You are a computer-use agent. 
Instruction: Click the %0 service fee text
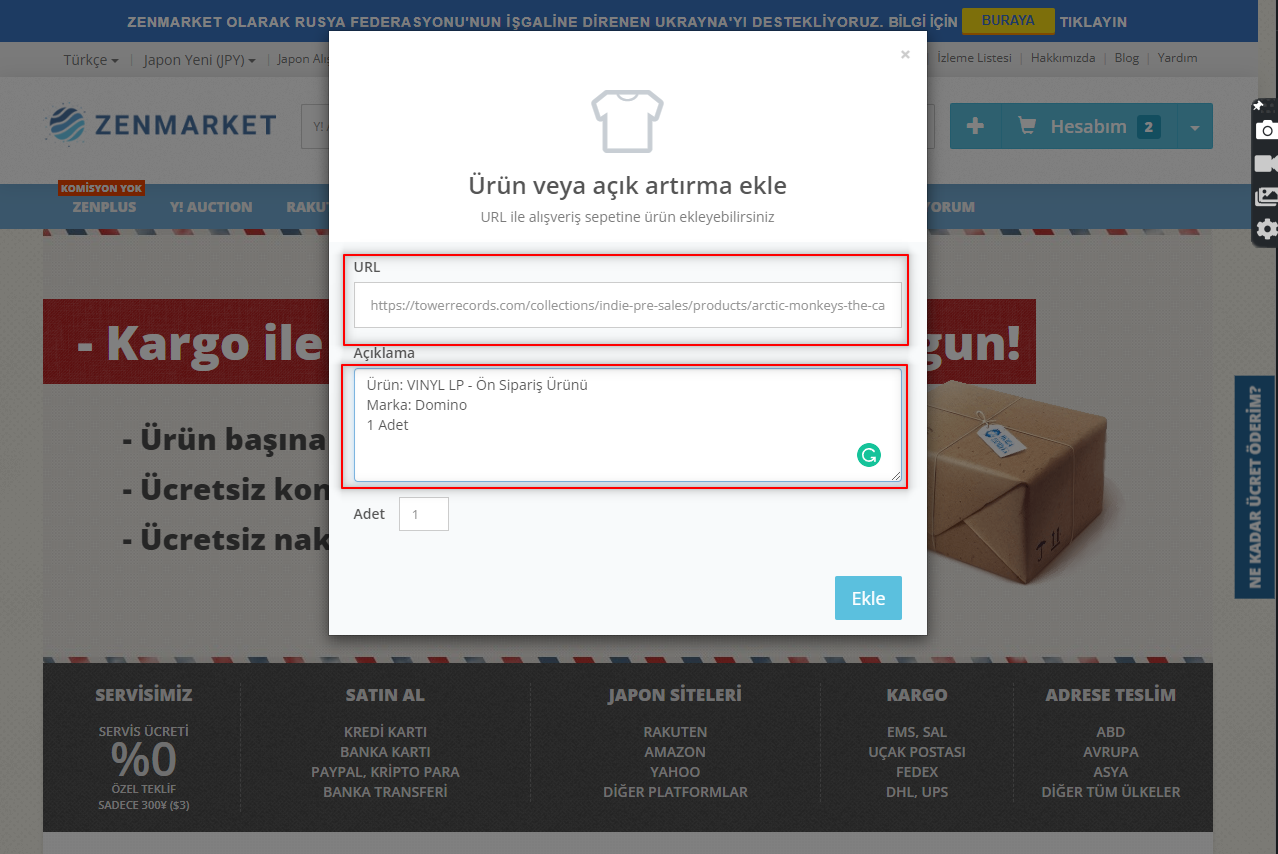tap(143, 760)
